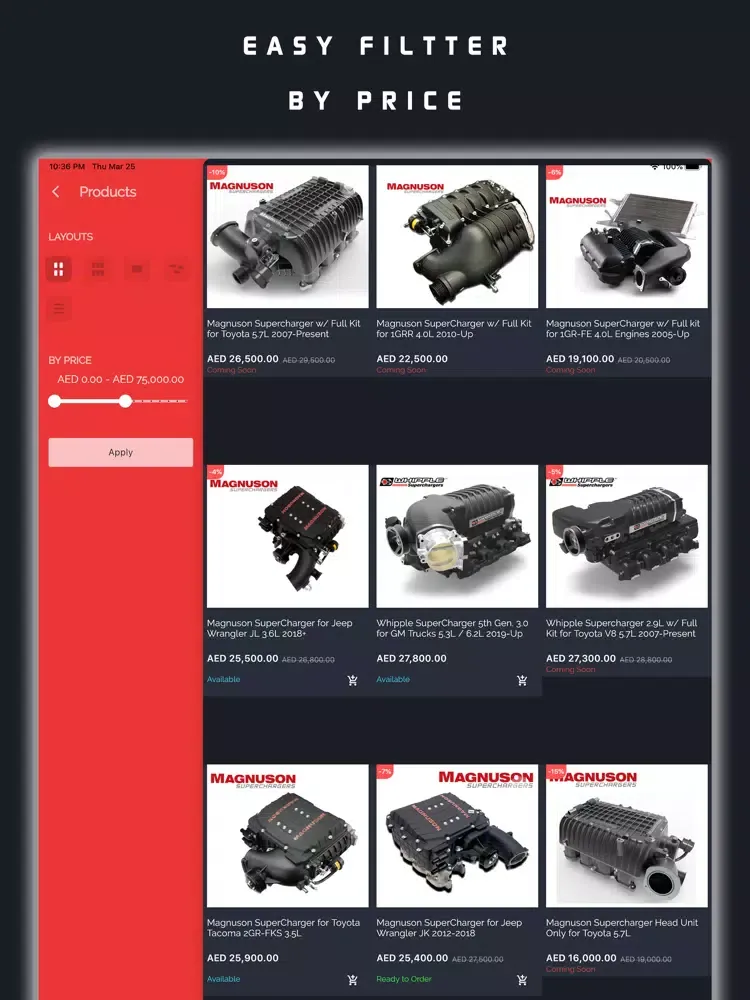Viewport: 750px width, 1000px height.
Task: Click title 'Magnuson Supercharger Head Unit Only'
Action: point(622,928)
